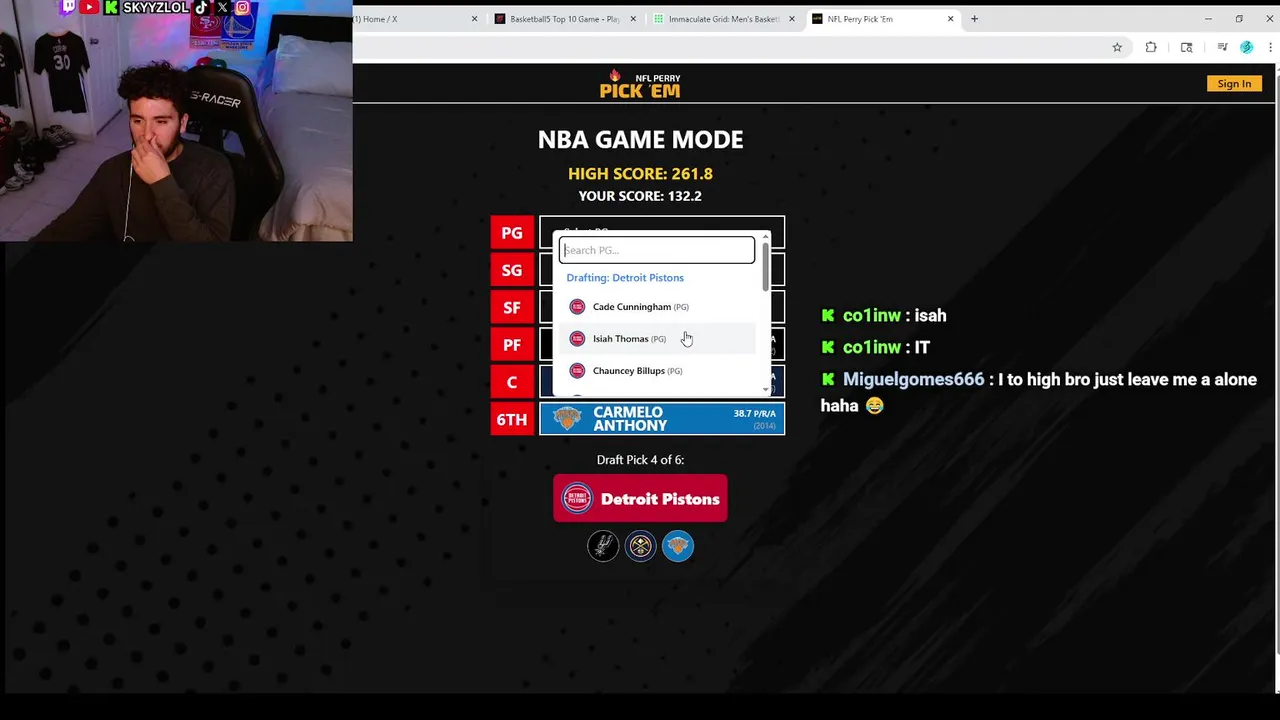This screenshot has width=1280, height=720.
Task: Click the Carmelo Anthony roster slot
Action: 662,419
